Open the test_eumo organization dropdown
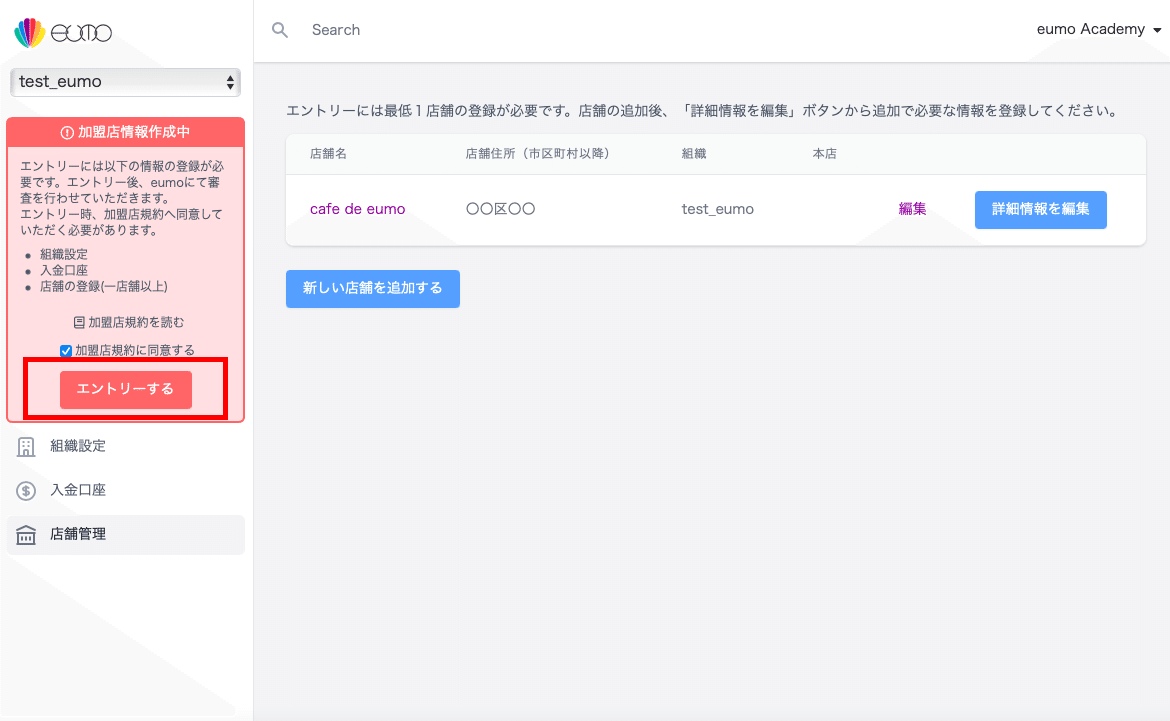The width and height of the screenshot is (1170, 721). [125, 82]
